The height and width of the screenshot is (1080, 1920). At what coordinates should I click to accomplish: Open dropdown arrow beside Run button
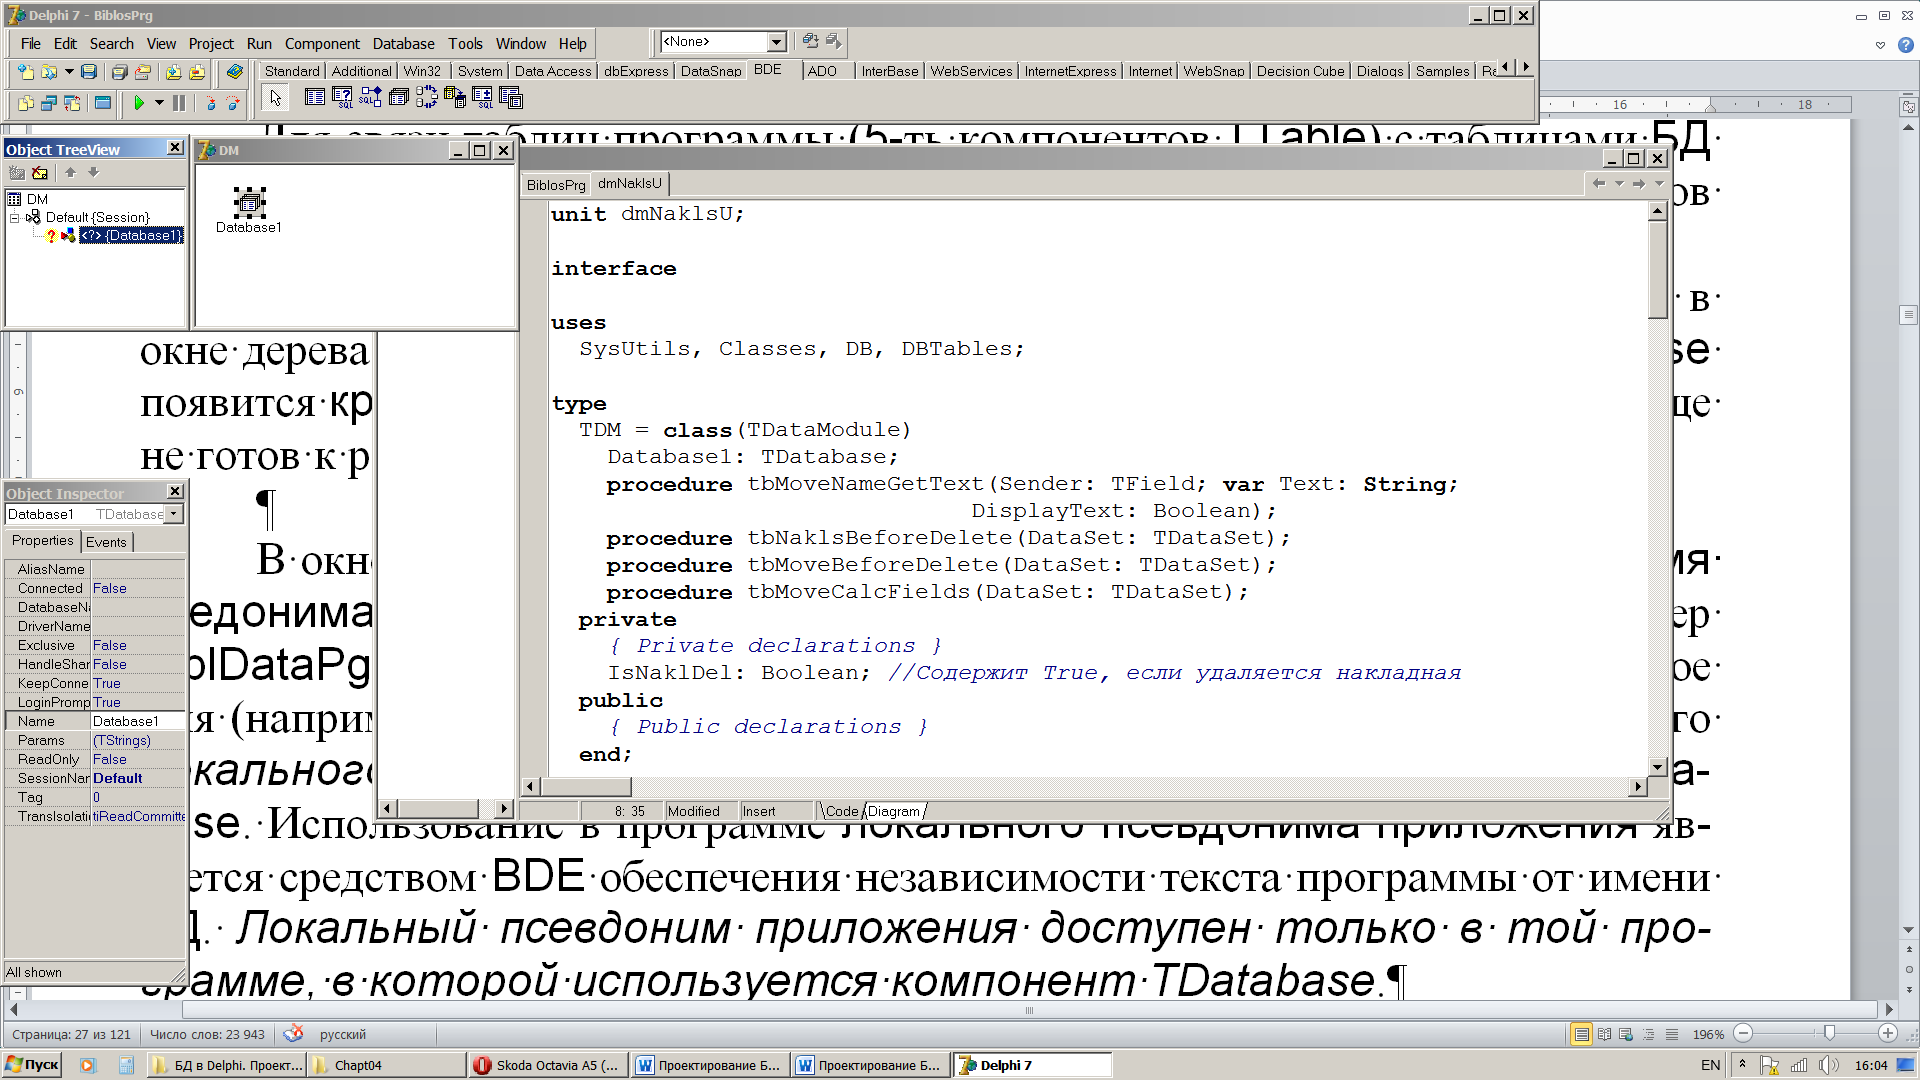click(159, 103)
